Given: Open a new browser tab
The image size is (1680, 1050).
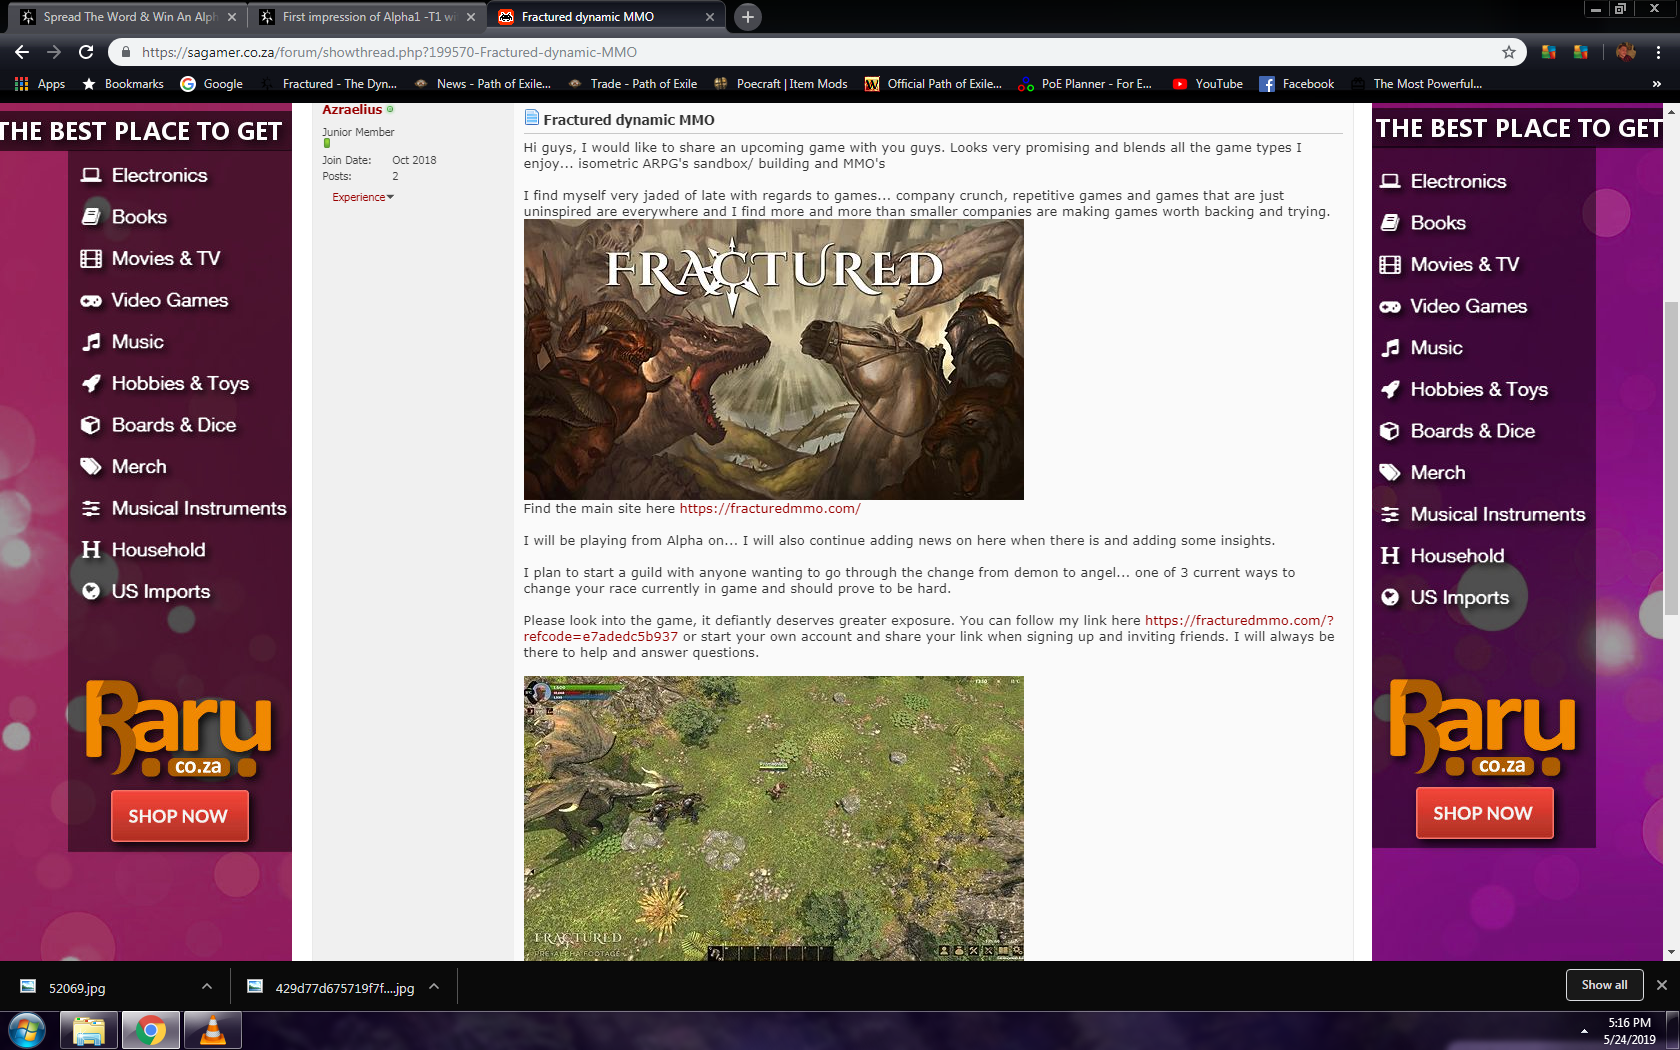Looking at the screenshot, I should [x=747, y=17].
